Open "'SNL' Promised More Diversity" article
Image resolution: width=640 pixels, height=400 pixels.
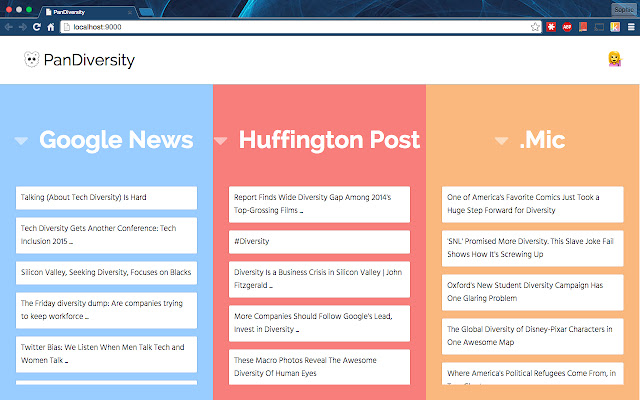[x=533, y=248]
